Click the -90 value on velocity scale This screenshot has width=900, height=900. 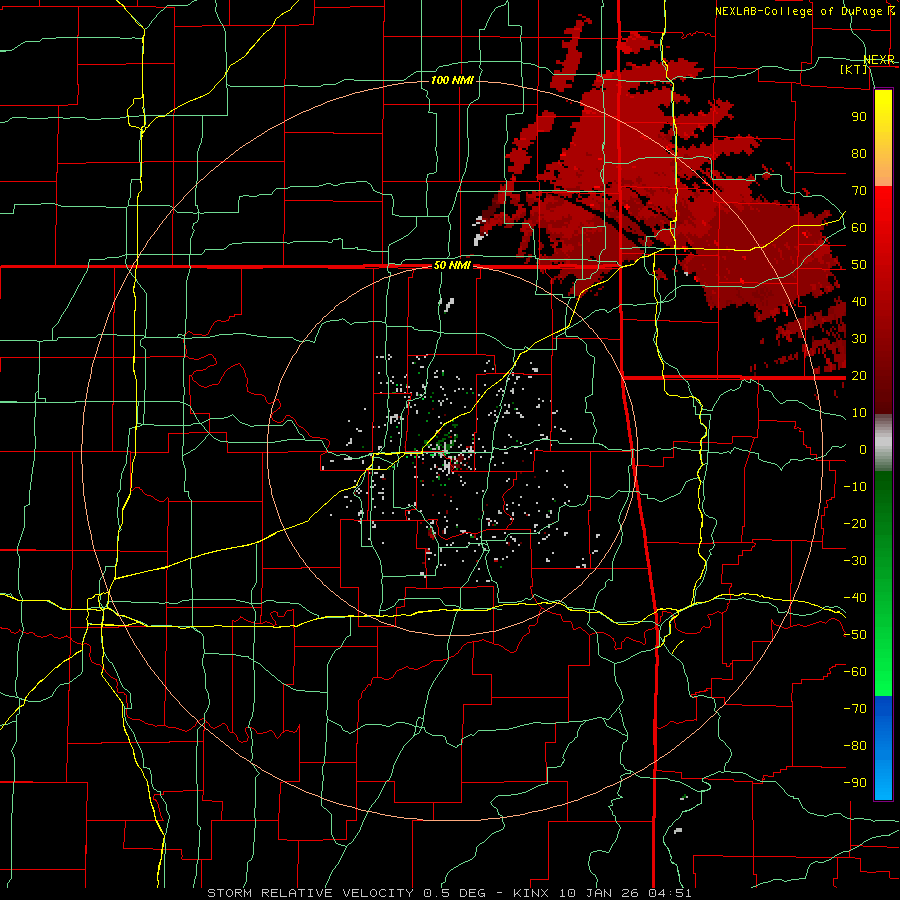tap(855, 783)
